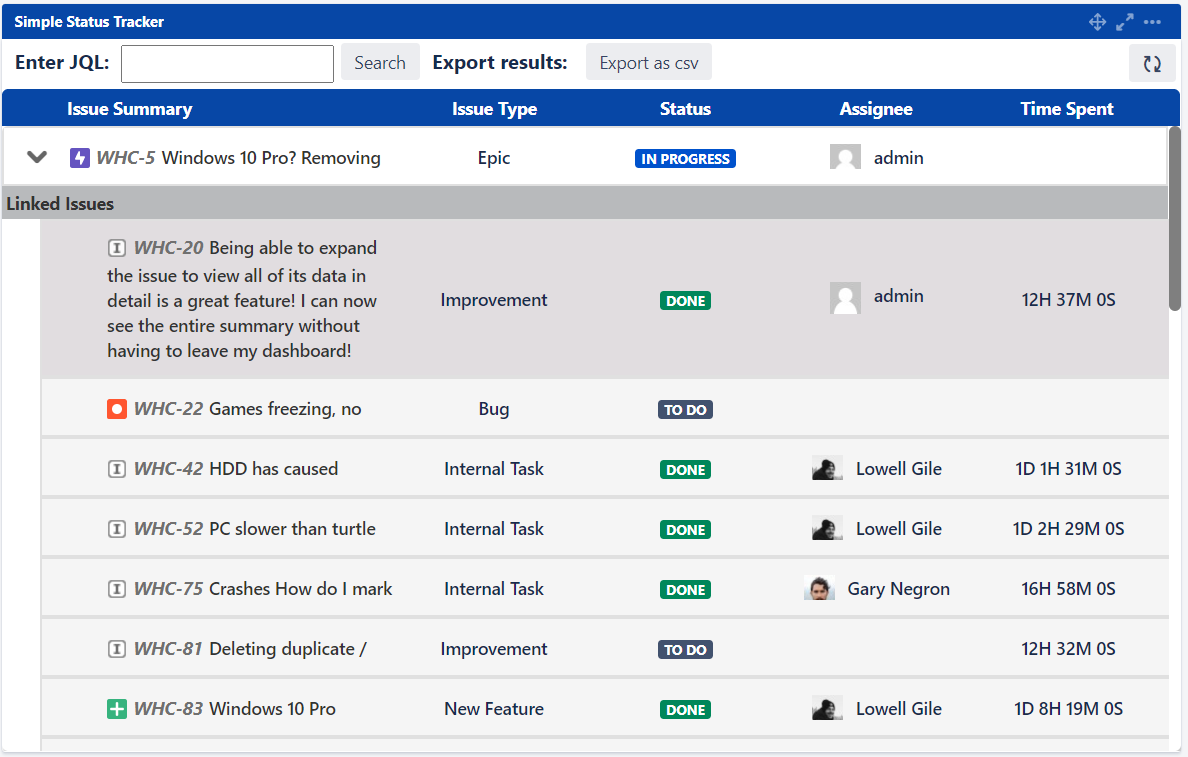1188x757 pixels.
Task: Click the New Feature issue type cell
Action: [x=494, y=709]
